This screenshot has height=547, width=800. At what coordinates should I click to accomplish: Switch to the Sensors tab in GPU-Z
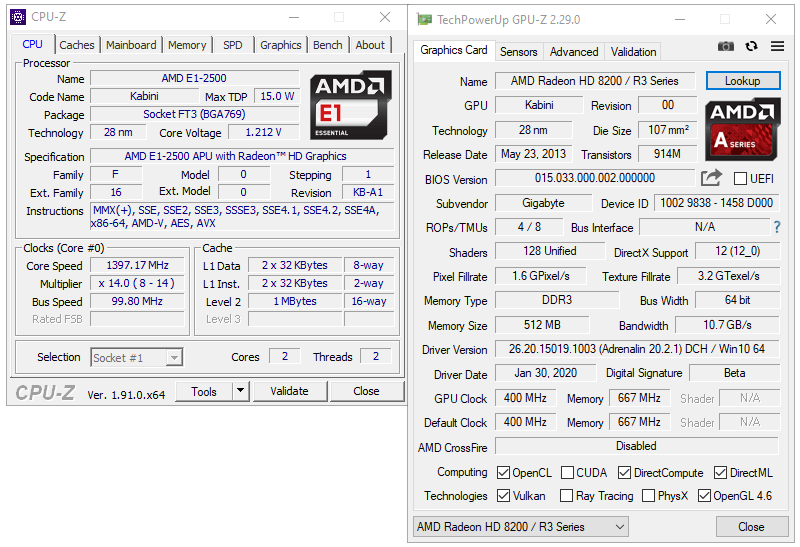pos(518,52)
